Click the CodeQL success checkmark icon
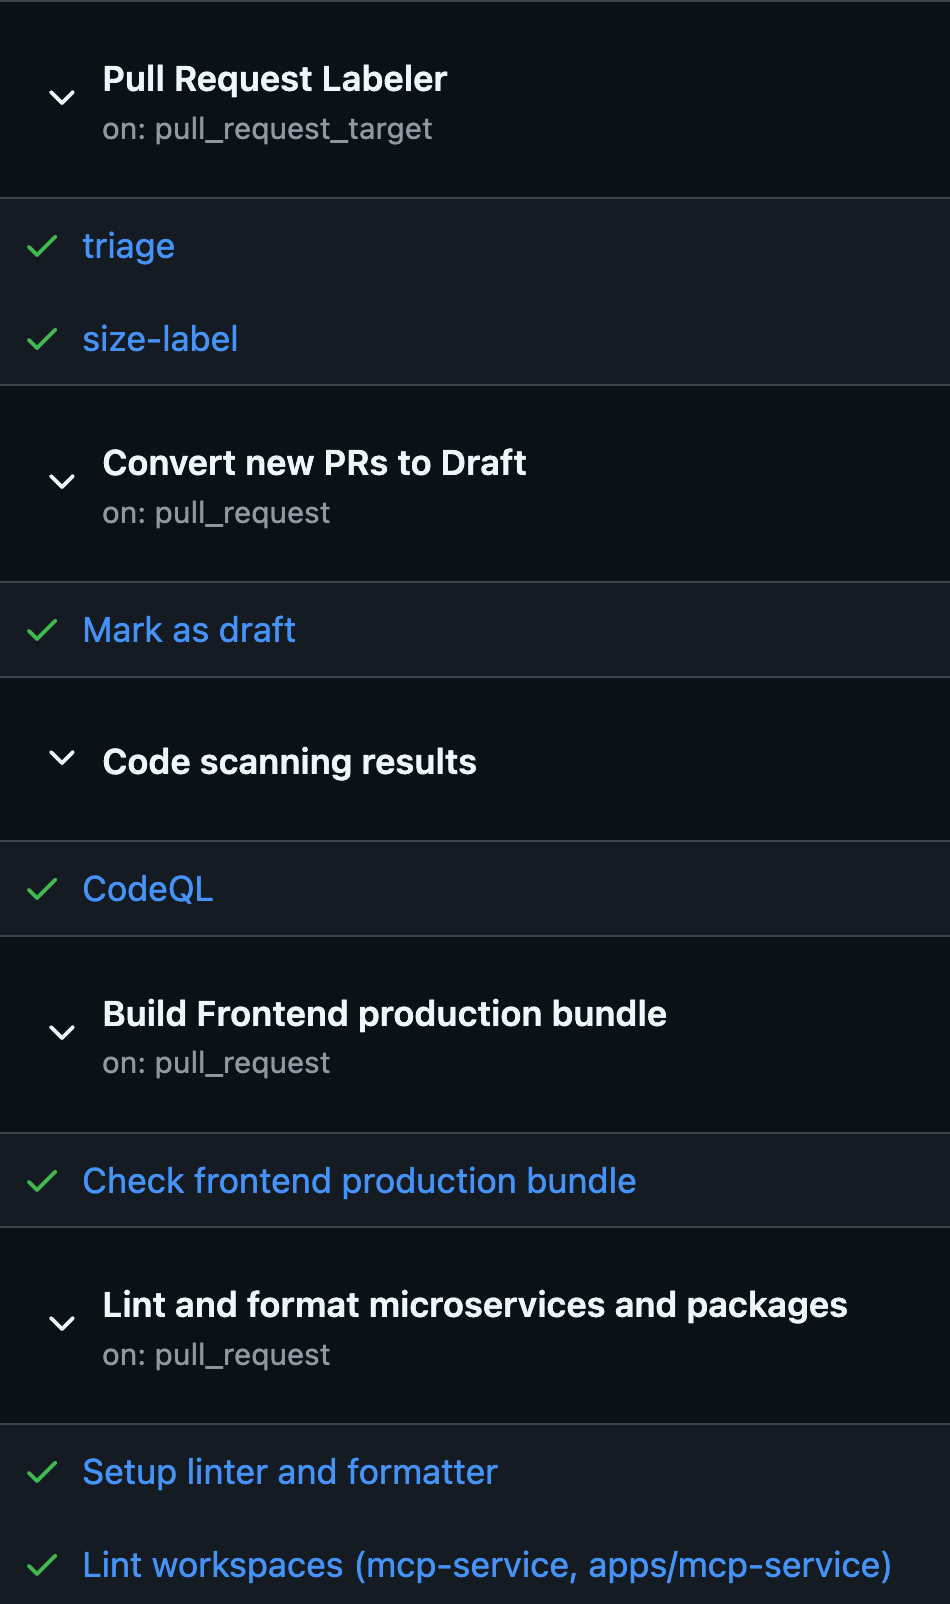 click(42, 890)
